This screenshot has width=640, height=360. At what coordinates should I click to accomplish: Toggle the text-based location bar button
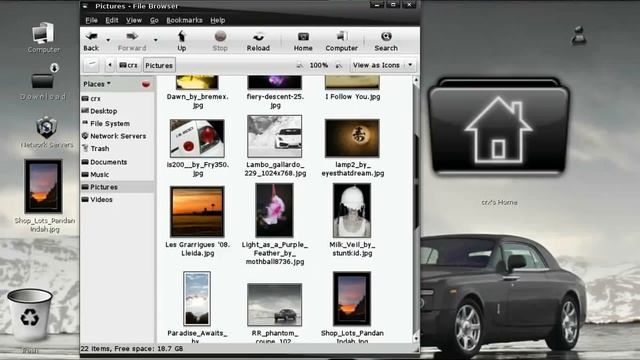point(91,65)
